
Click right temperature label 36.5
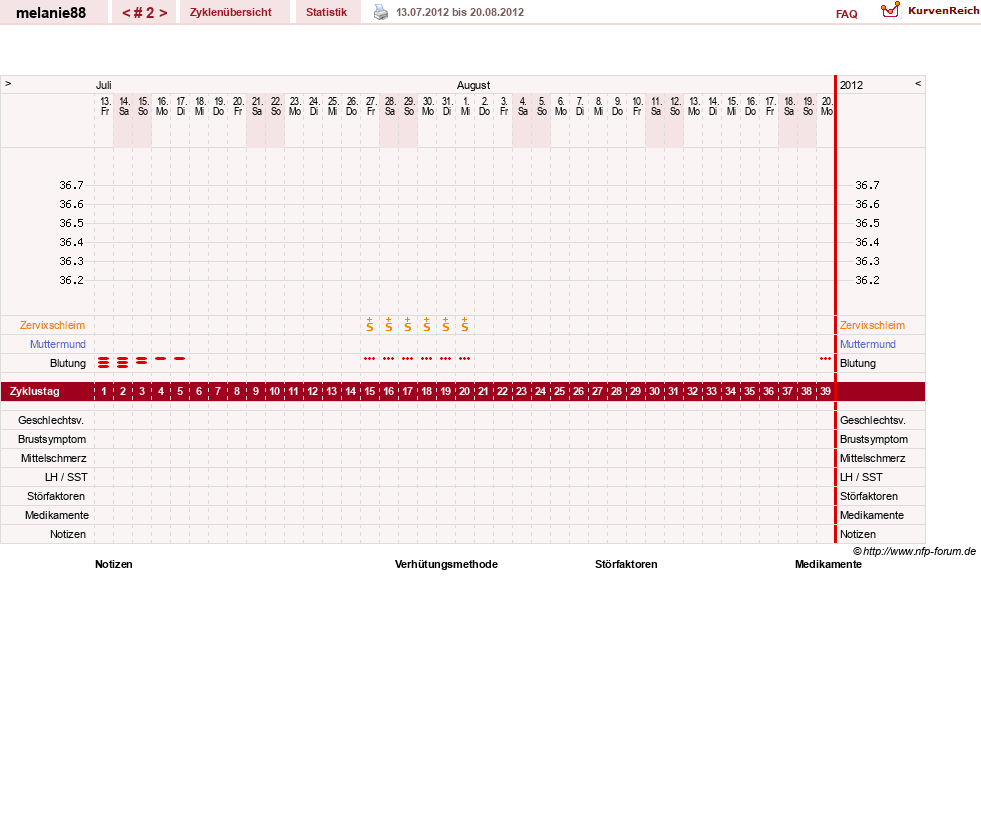[x=867, y=223]
